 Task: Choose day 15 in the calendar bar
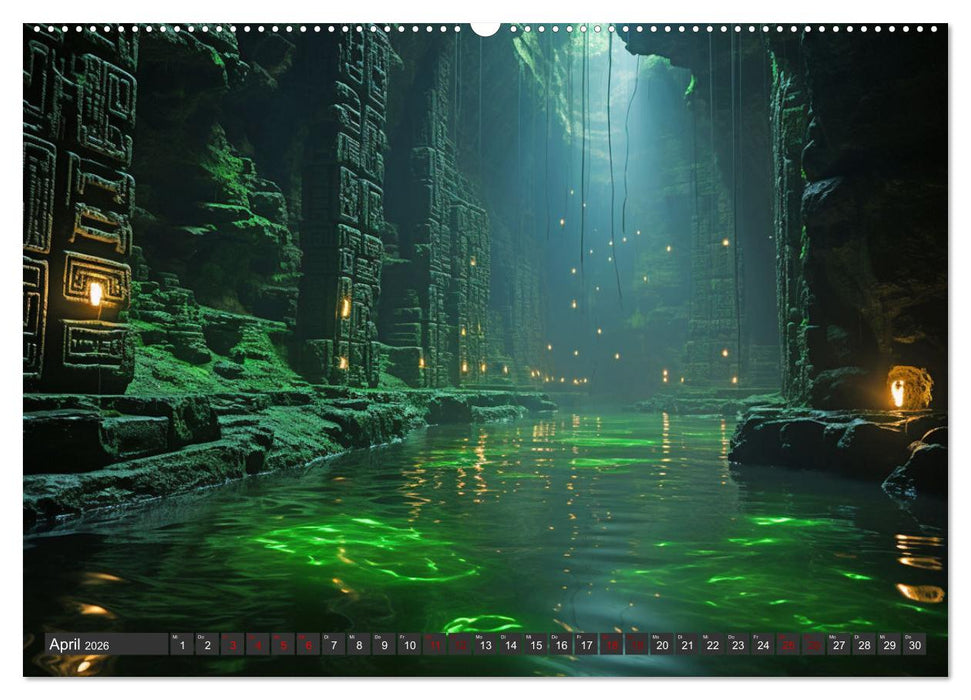(536, 645)
